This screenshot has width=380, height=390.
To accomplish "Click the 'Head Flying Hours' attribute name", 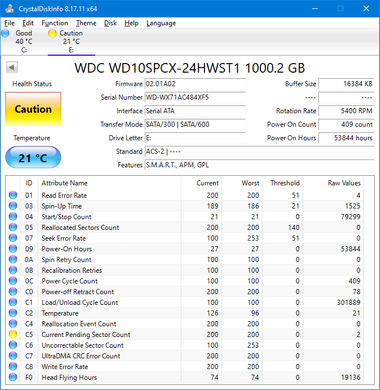I will tap(69, 377).
